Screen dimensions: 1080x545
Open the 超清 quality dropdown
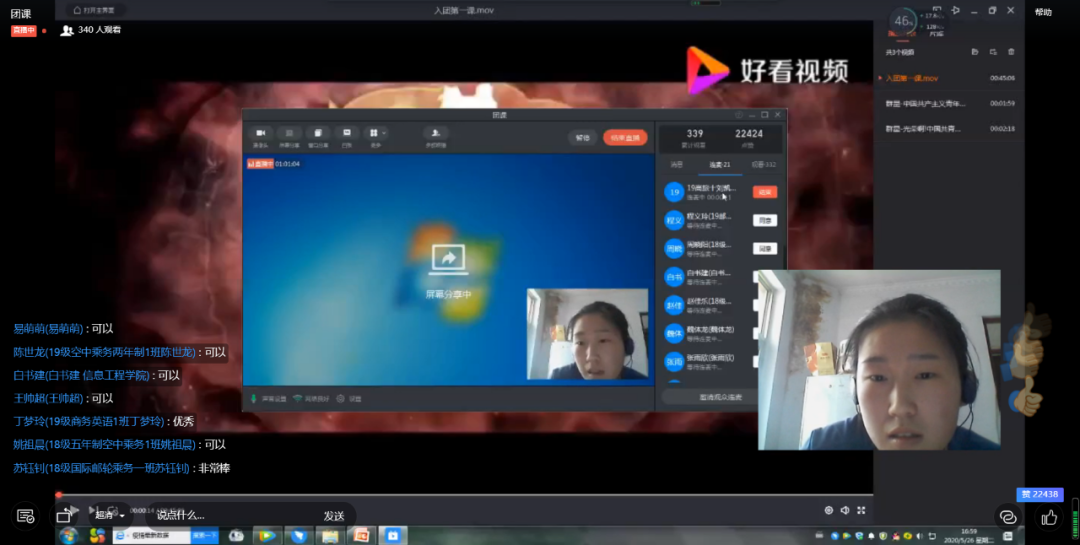109,515
